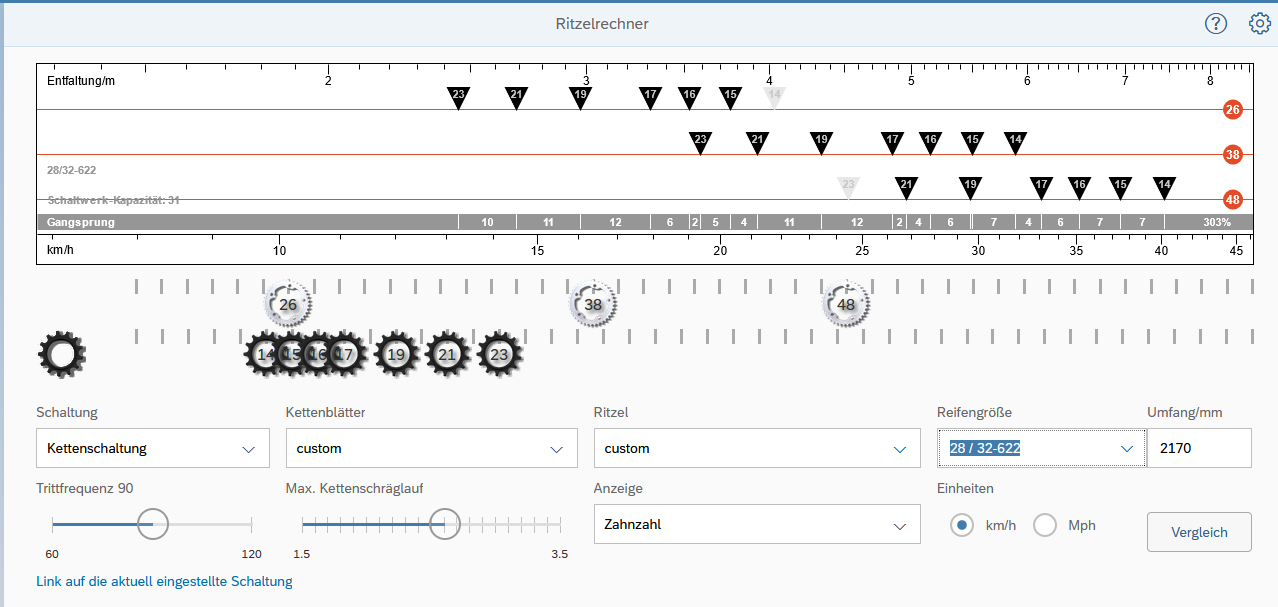Viewport: 1278px width, 607px height.
Task: Open the help question mark icon
Action: [x=1215, y=23]
